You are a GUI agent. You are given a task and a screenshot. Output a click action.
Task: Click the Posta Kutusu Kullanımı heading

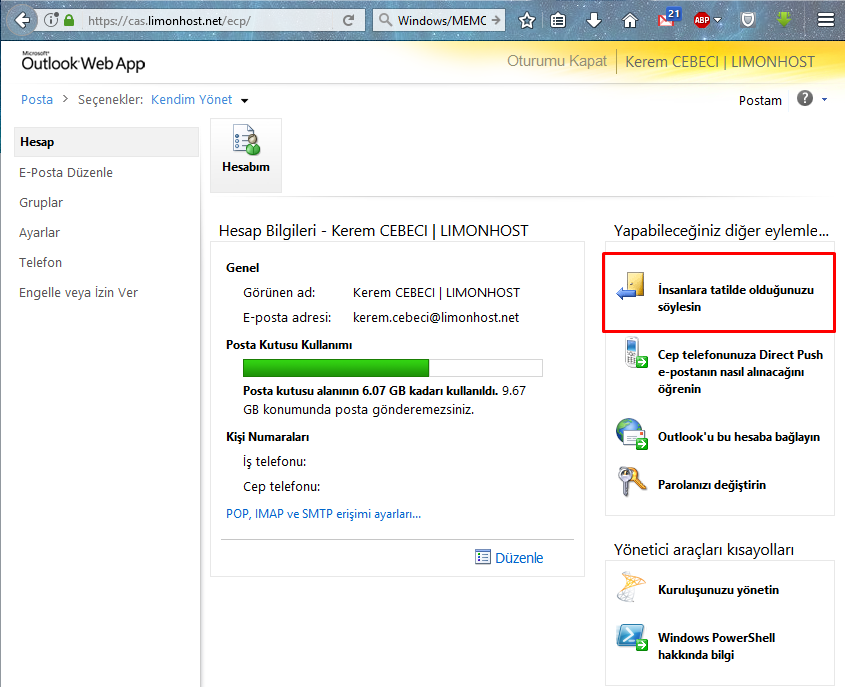(289, 345)
